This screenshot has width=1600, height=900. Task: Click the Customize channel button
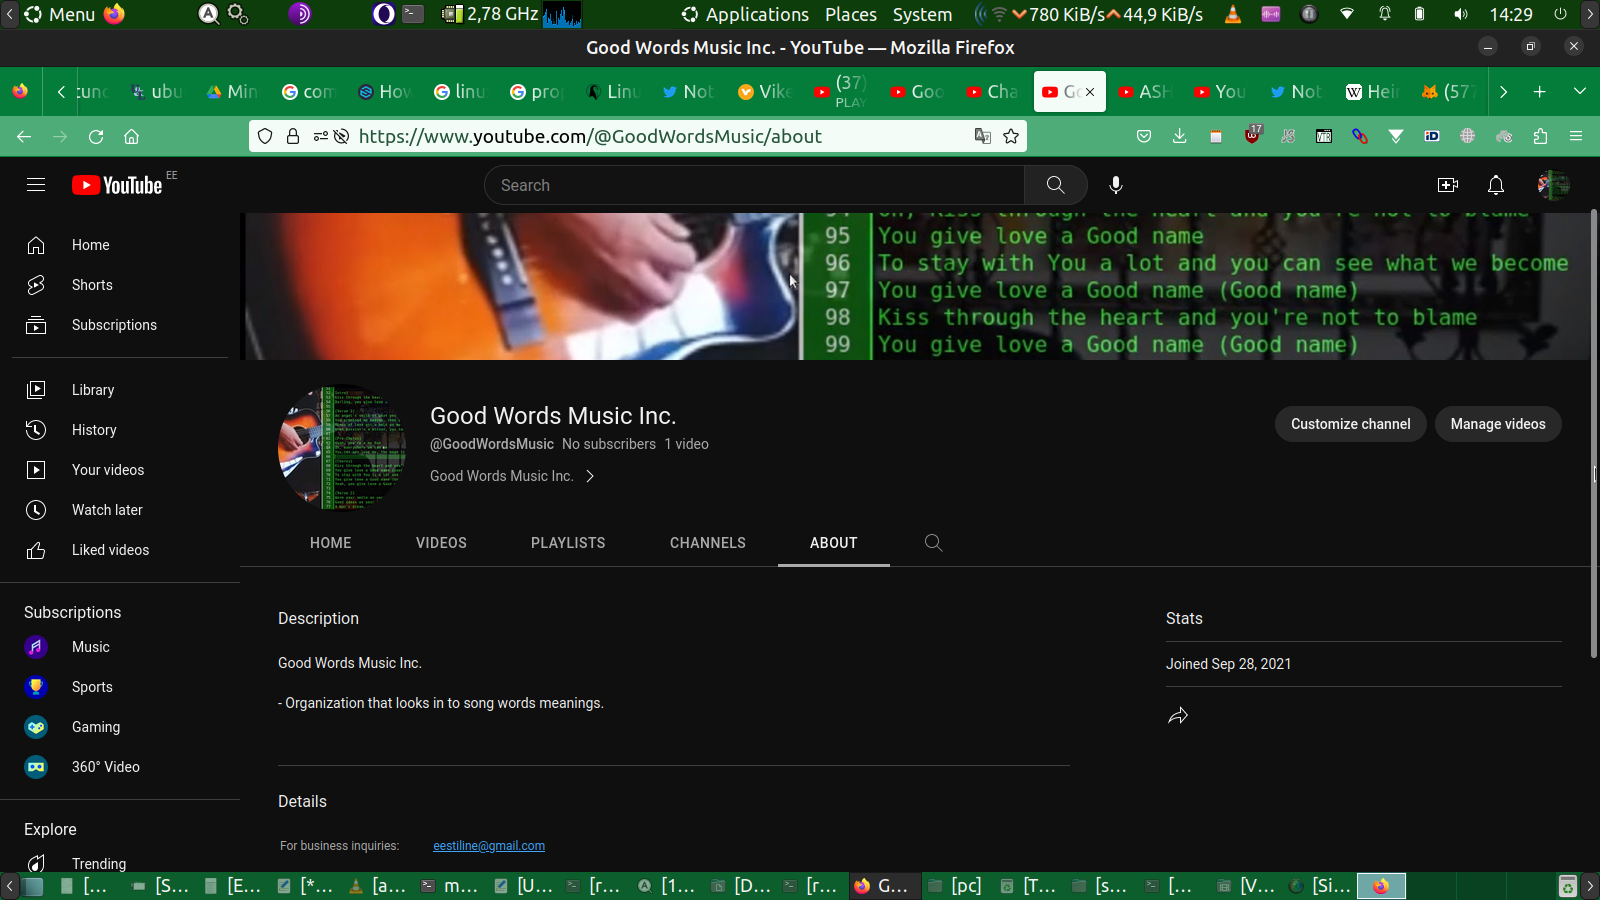pyautogui.click(x=1350, y=424)
